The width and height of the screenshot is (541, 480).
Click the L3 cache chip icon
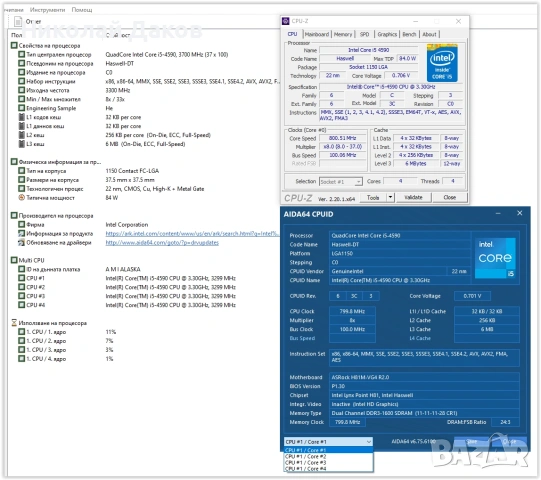pos(22,144)
